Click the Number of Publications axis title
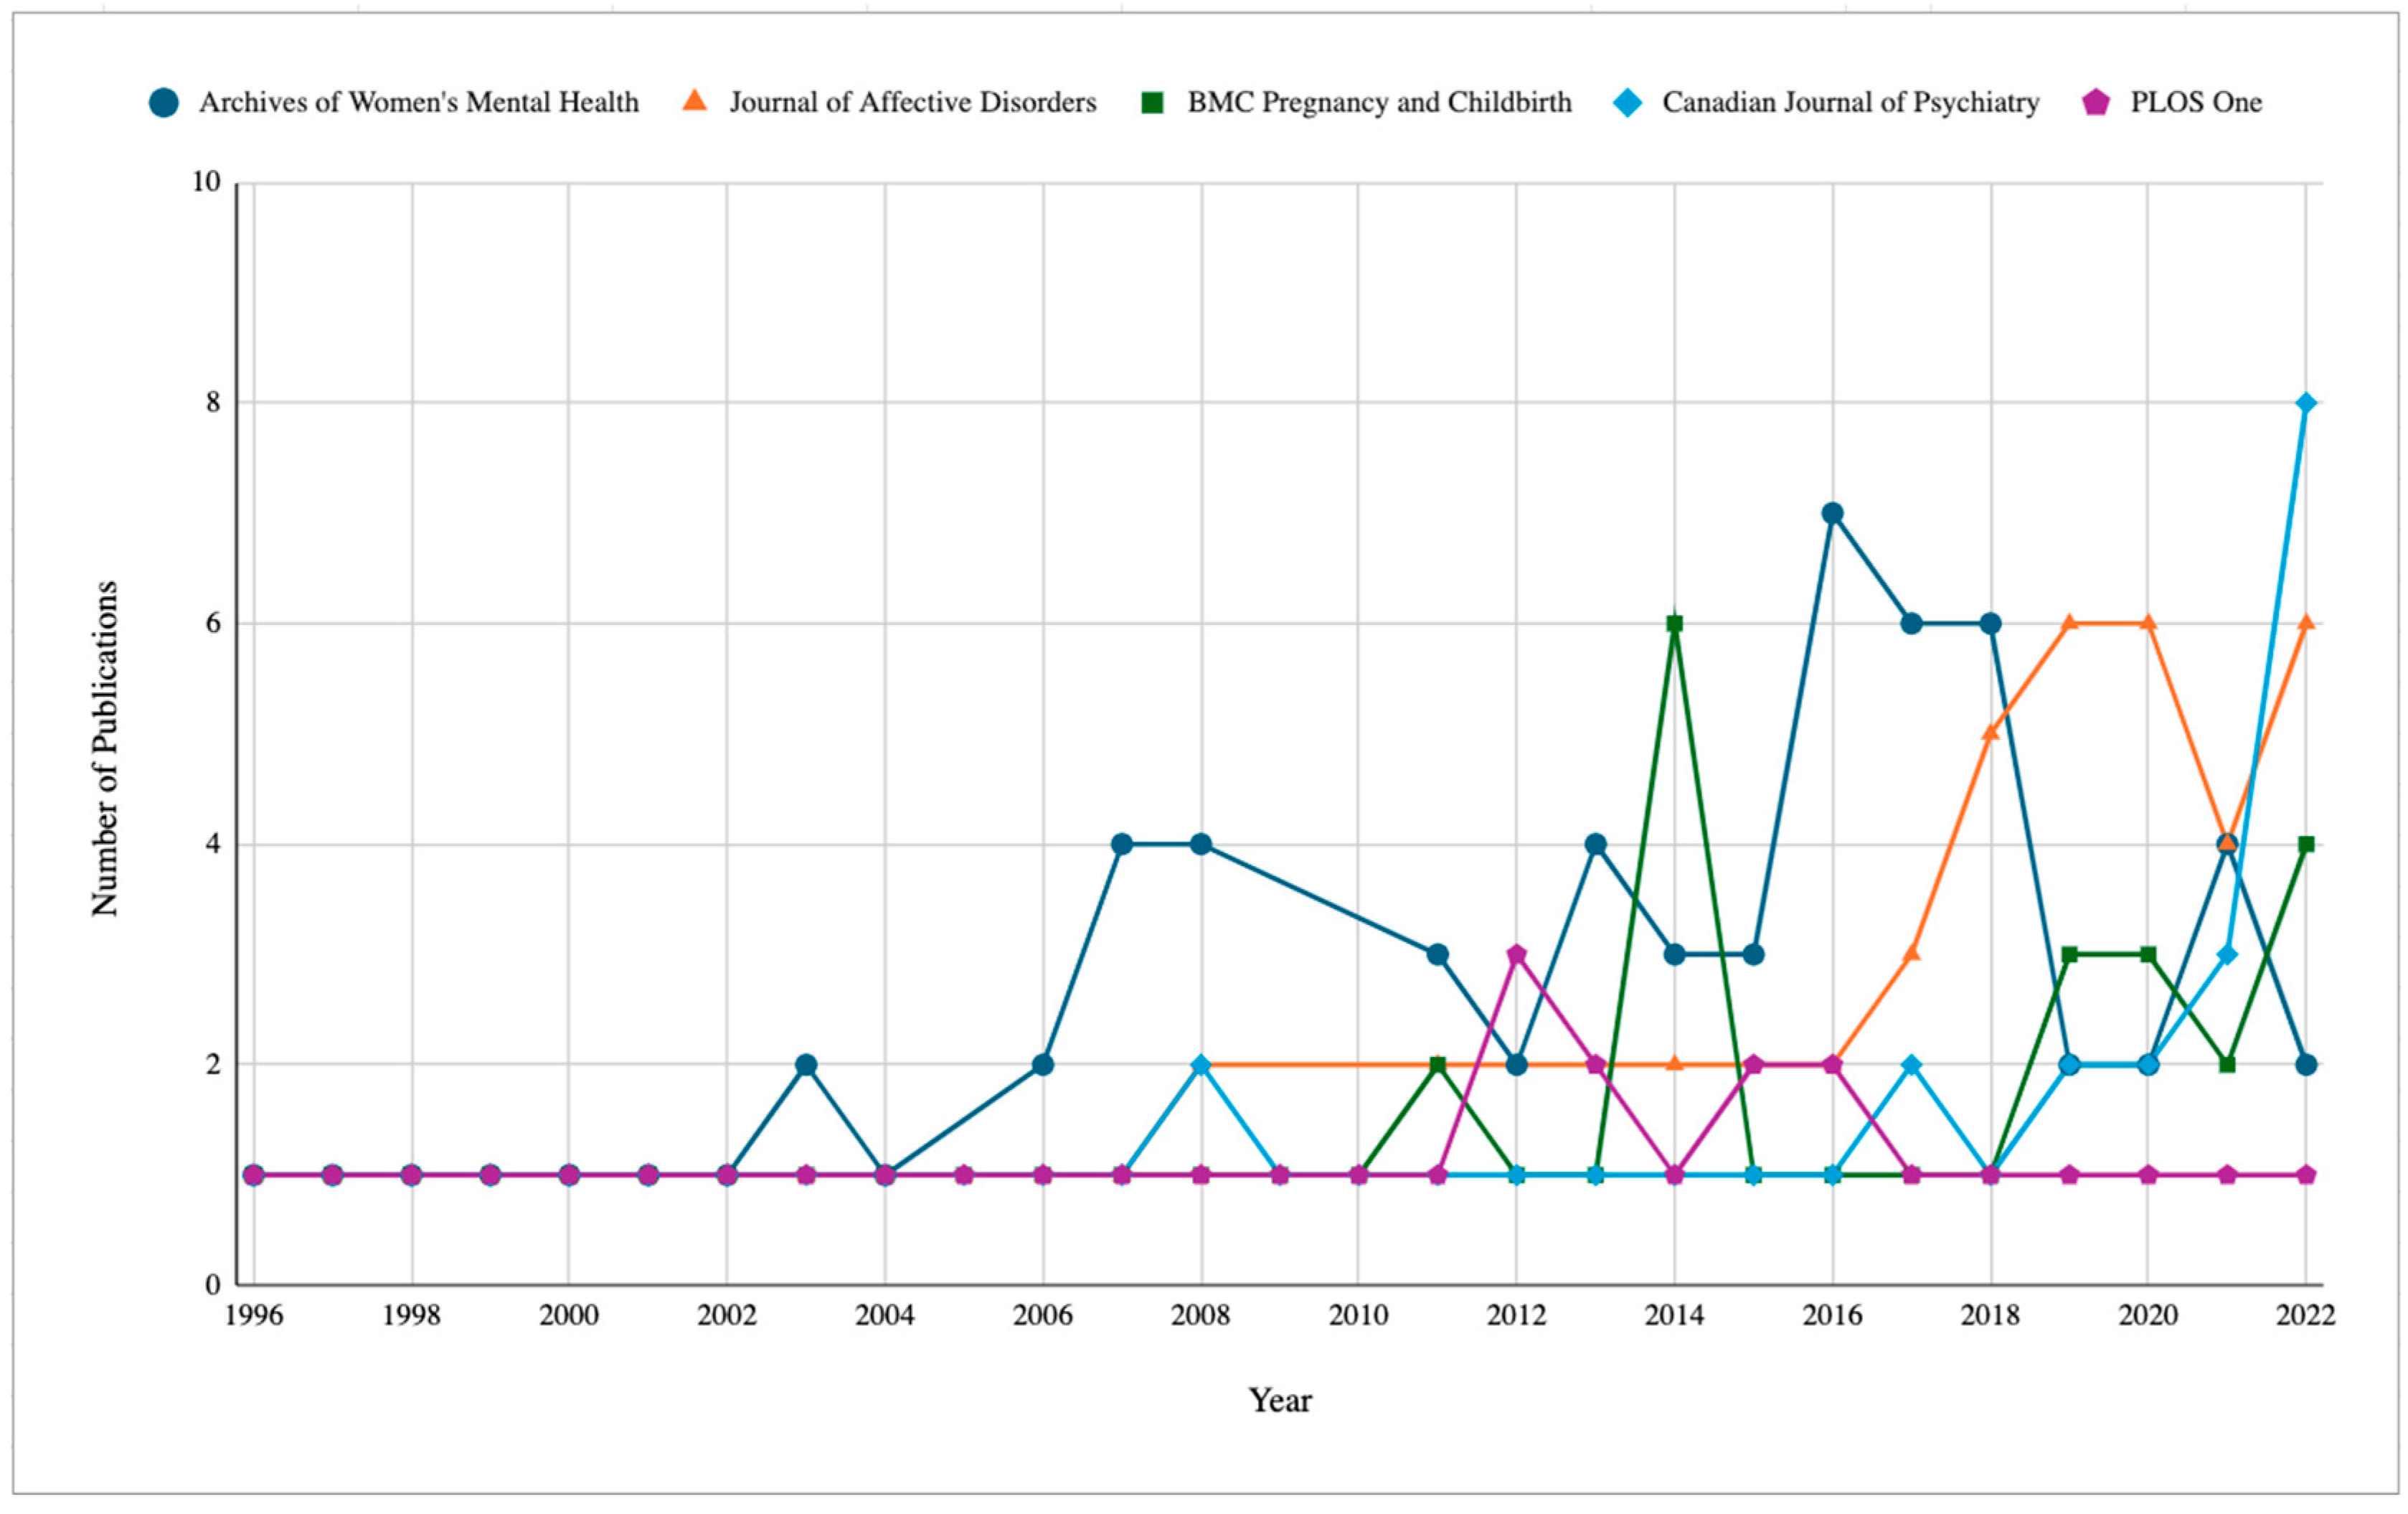The image size is (2408, 1514). [105, 748]
